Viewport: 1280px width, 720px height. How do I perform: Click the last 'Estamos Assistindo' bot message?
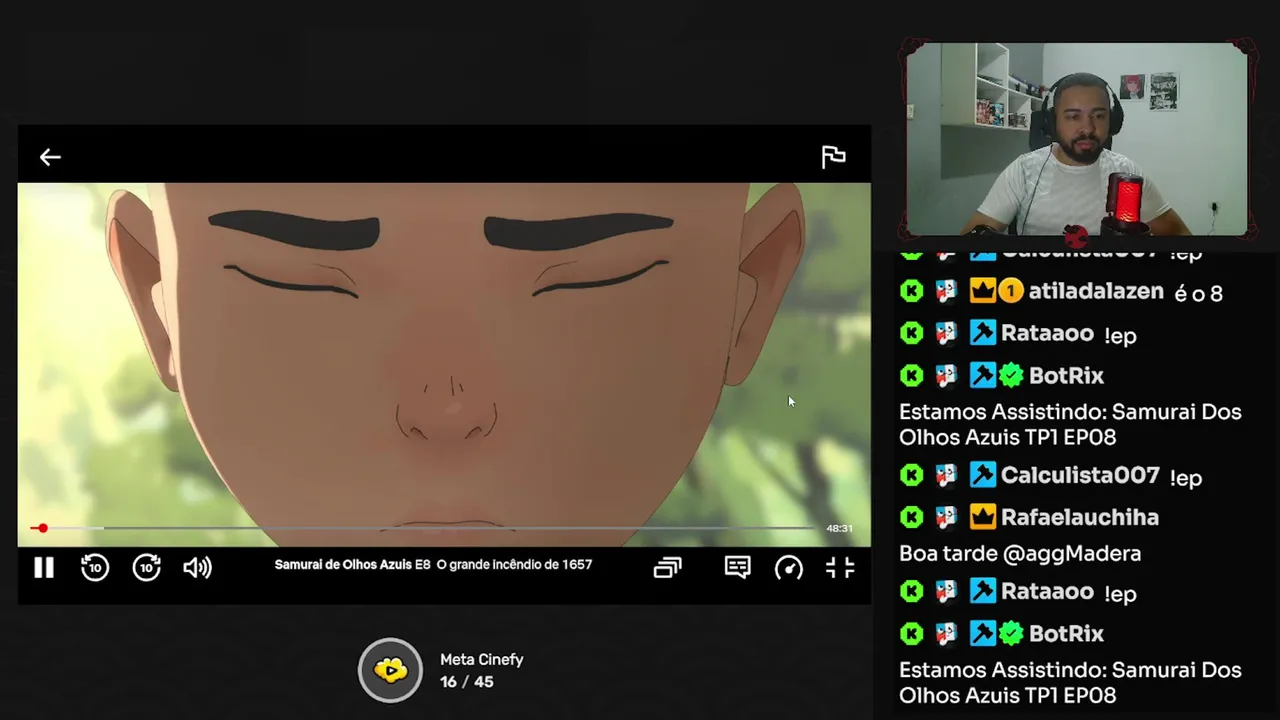[1070, 682]
